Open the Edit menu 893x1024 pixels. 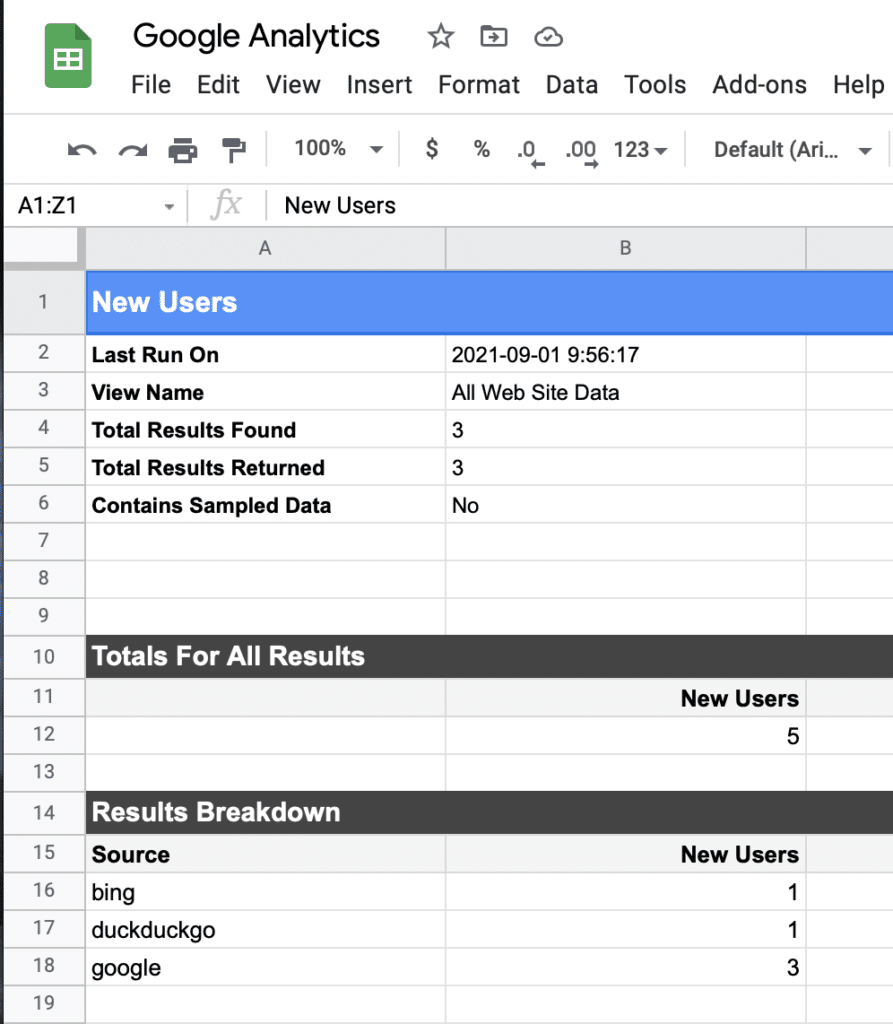[x=218, y=85]
